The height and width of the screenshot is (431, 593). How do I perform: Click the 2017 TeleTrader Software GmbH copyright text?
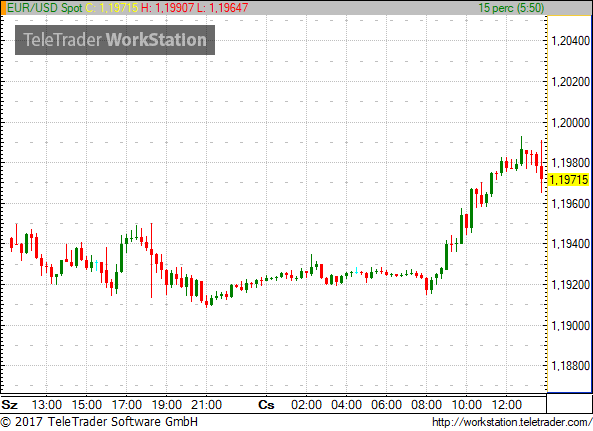[x=99, y=422]
